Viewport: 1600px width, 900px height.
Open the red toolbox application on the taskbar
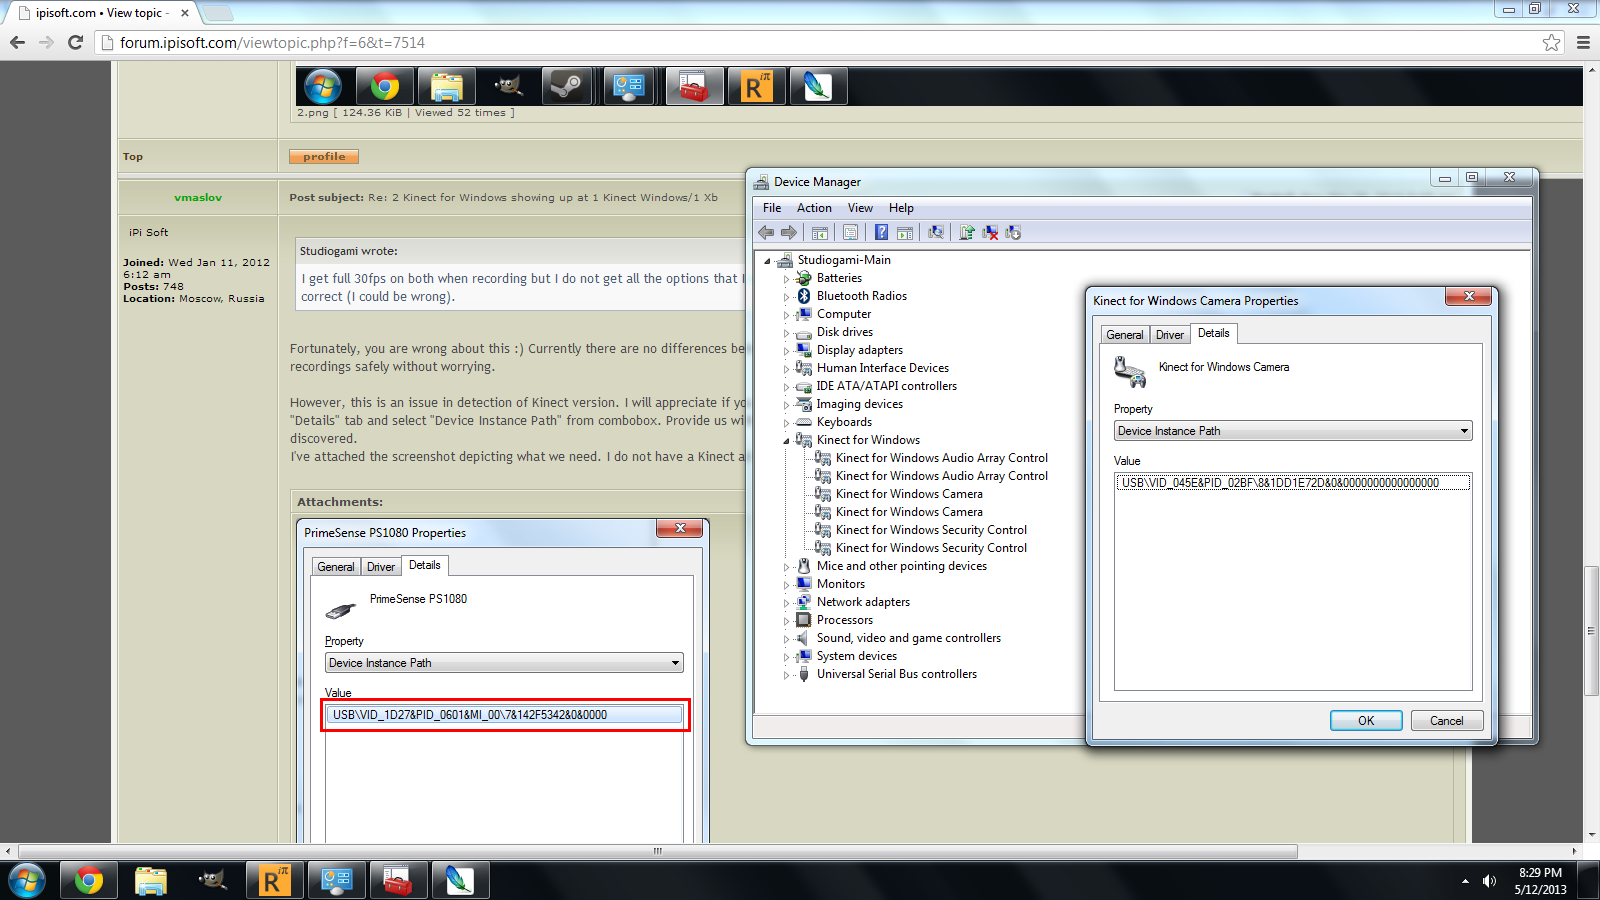[398, 881]
